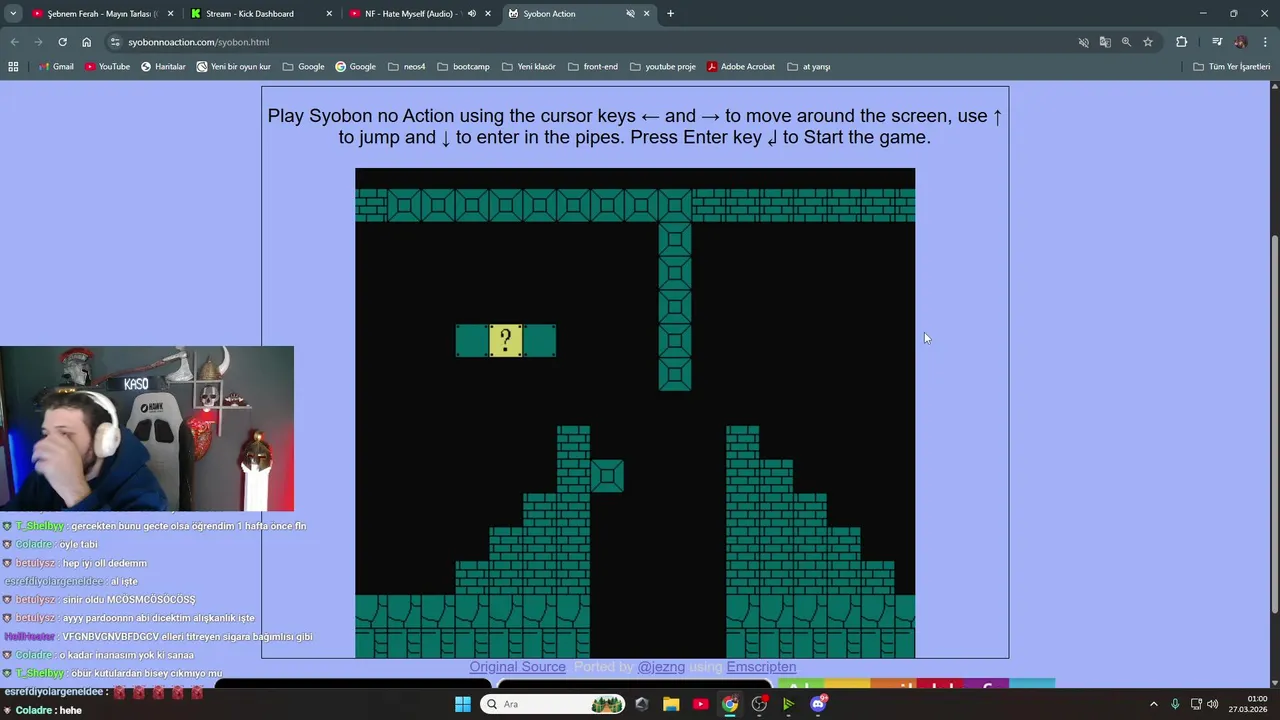Click the yellow question mark block in game
Screen dimensions: 1280x720
[x=506, y=340]
